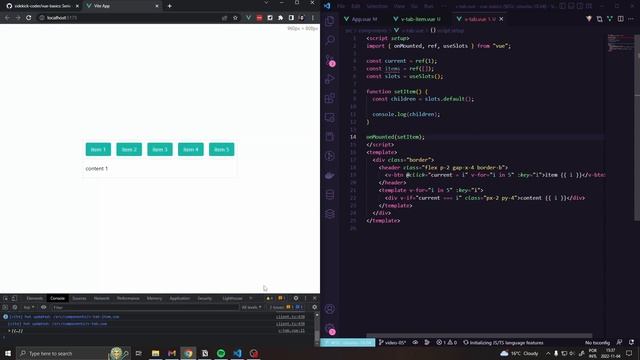Open the VS Code Search view
This screenshot has height=360, width=640.
tap(330, 40)
